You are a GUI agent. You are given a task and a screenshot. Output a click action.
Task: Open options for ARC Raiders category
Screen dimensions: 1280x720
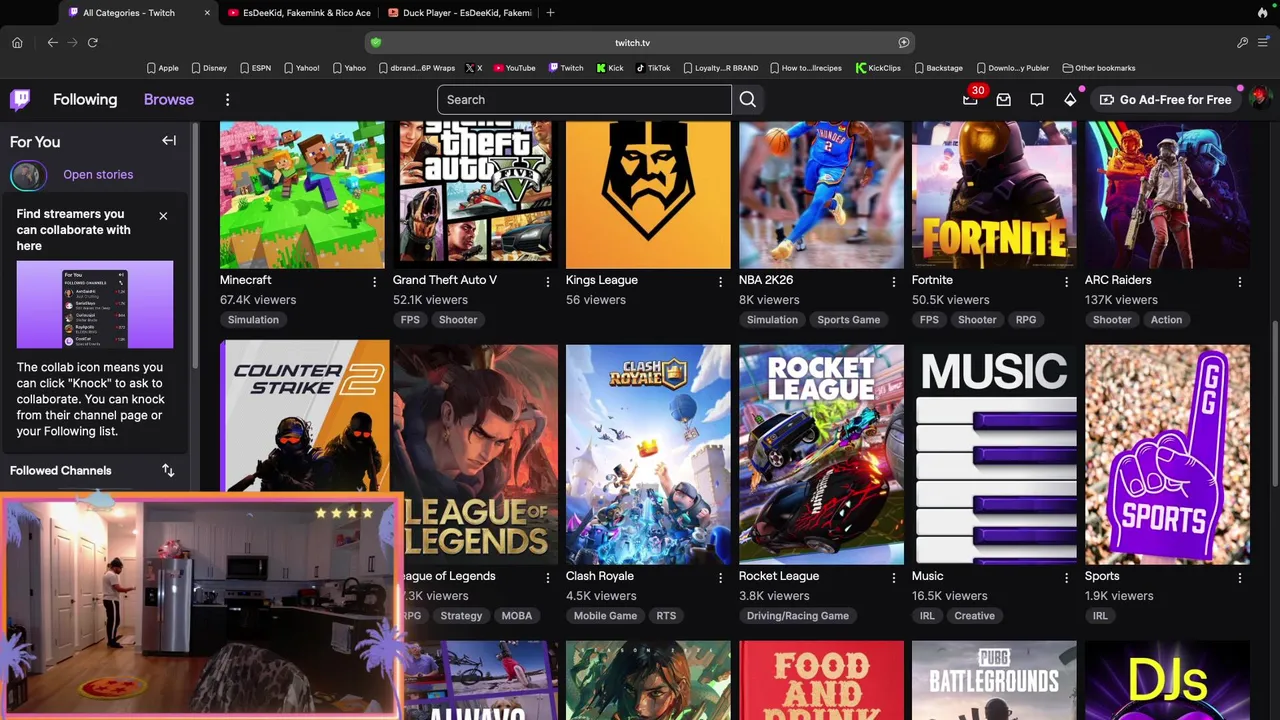coord(1240,282)
